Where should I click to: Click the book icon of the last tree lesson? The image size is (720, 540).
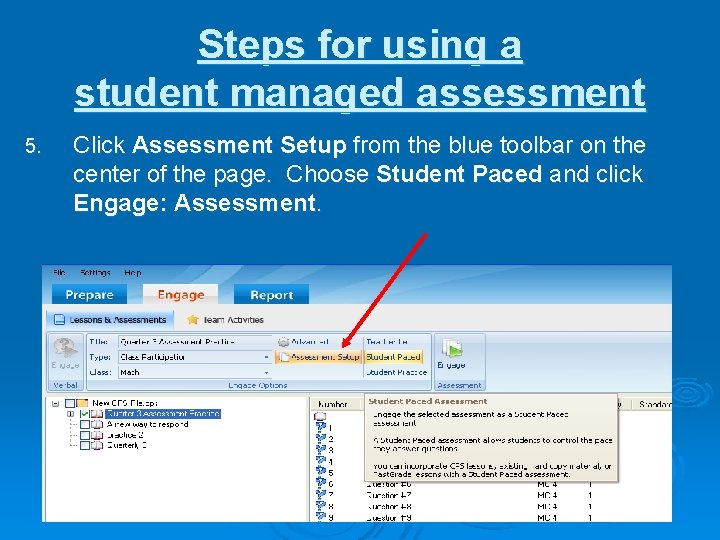coord(97,445)
